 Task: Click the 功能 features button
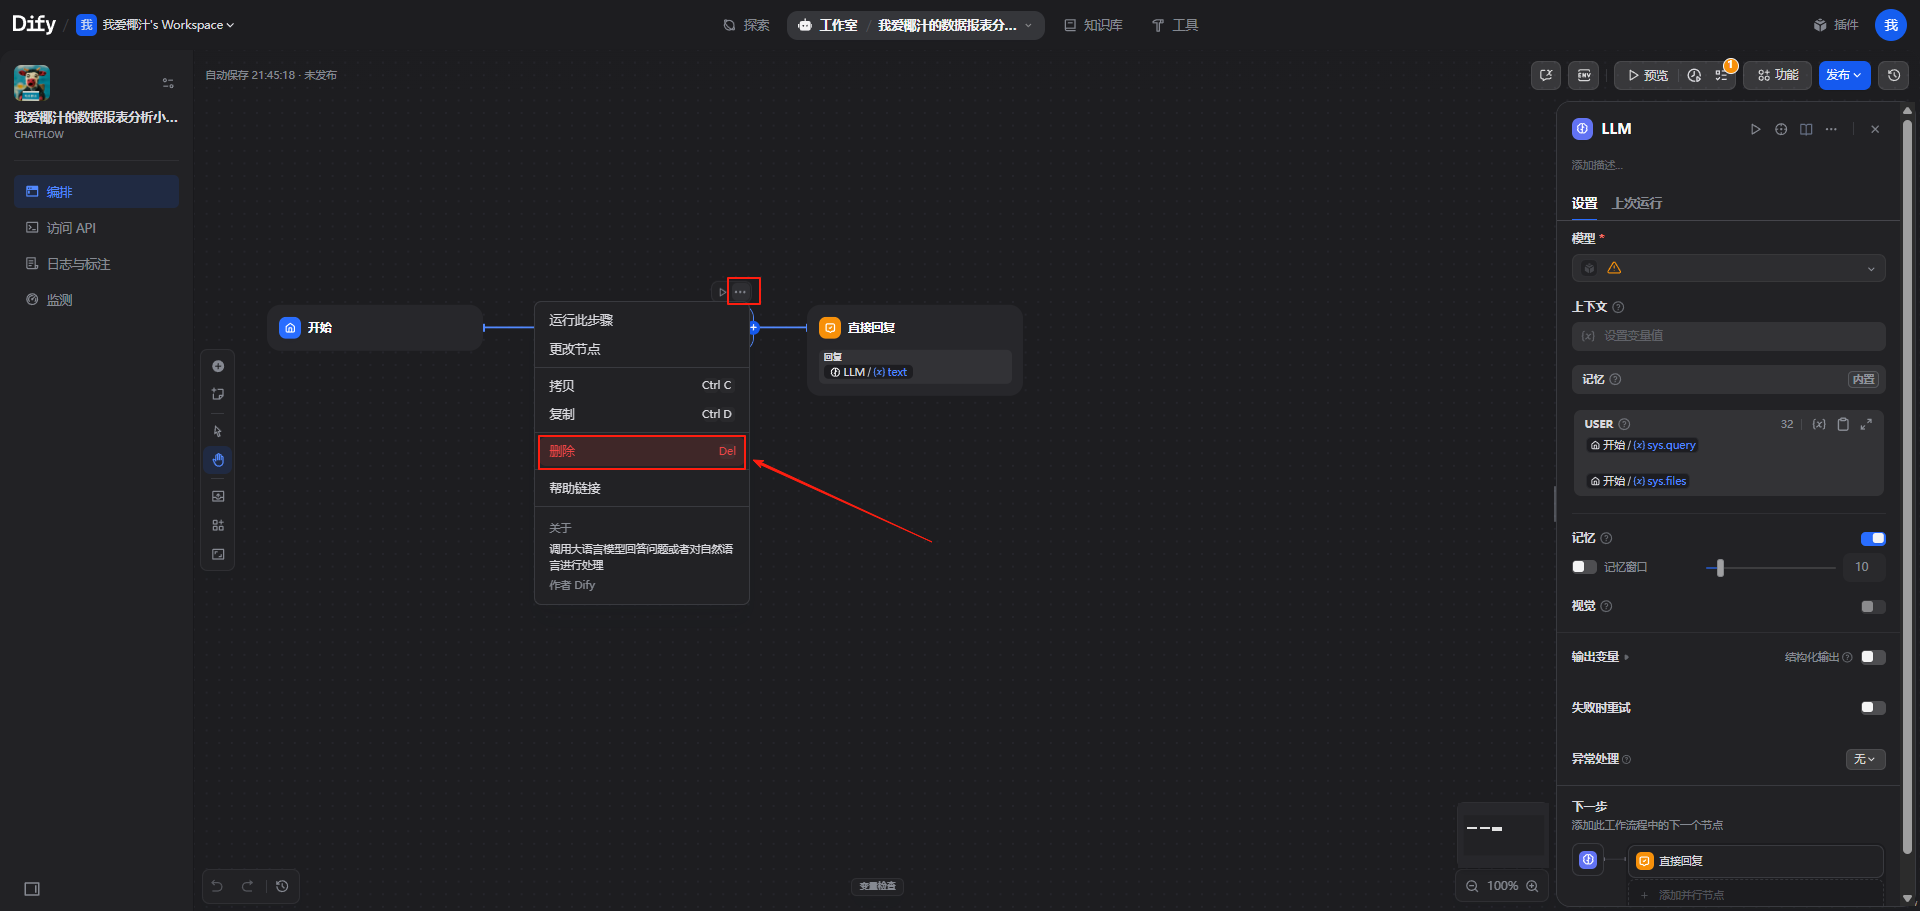tap(1778, 75)
